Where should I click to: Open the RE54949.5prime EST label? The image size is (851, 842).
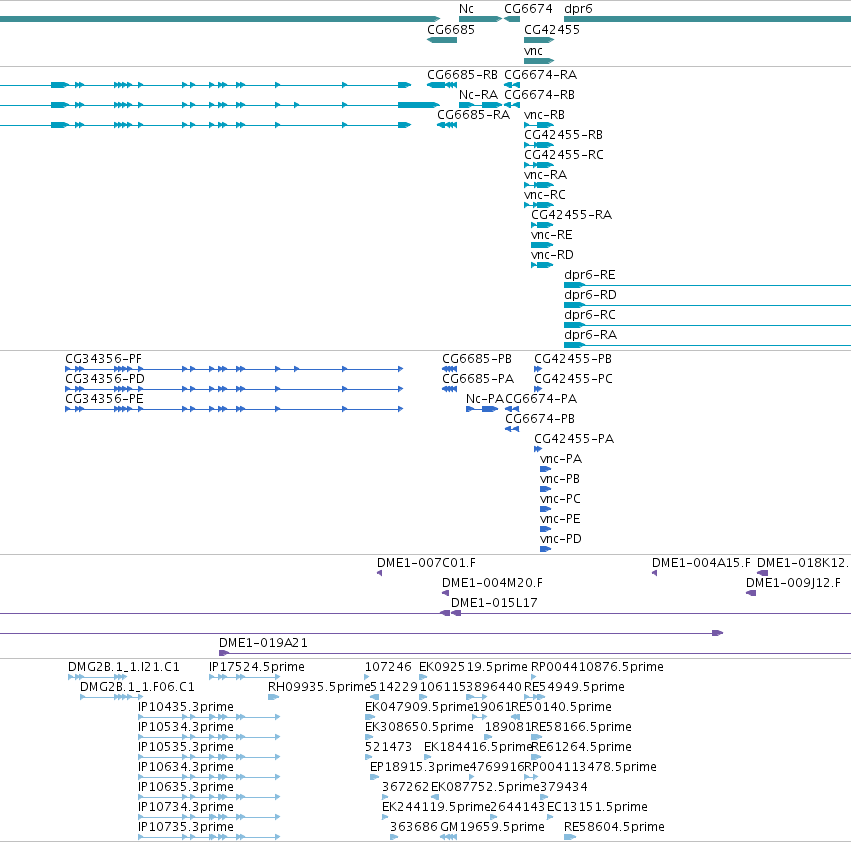coord(574,687)
